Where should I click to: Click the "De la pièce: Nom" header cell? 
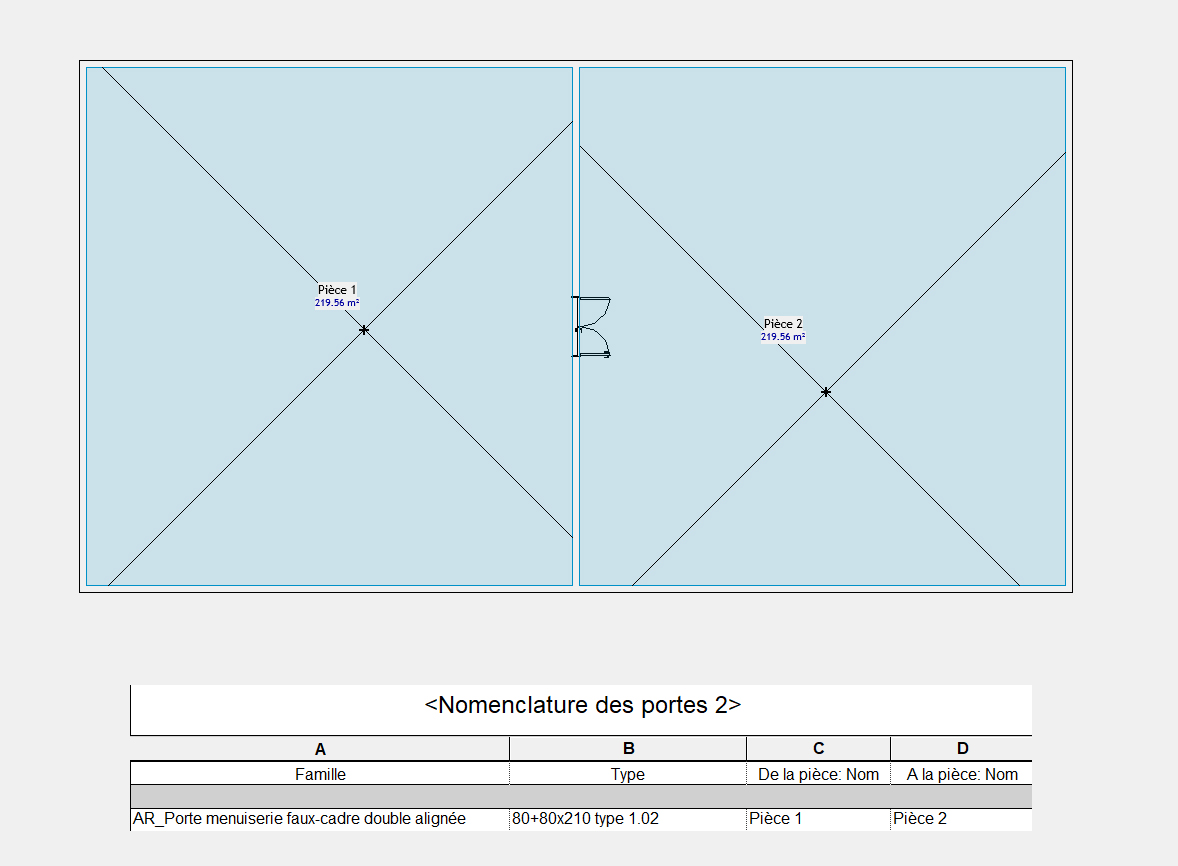(x=818, y=774)
